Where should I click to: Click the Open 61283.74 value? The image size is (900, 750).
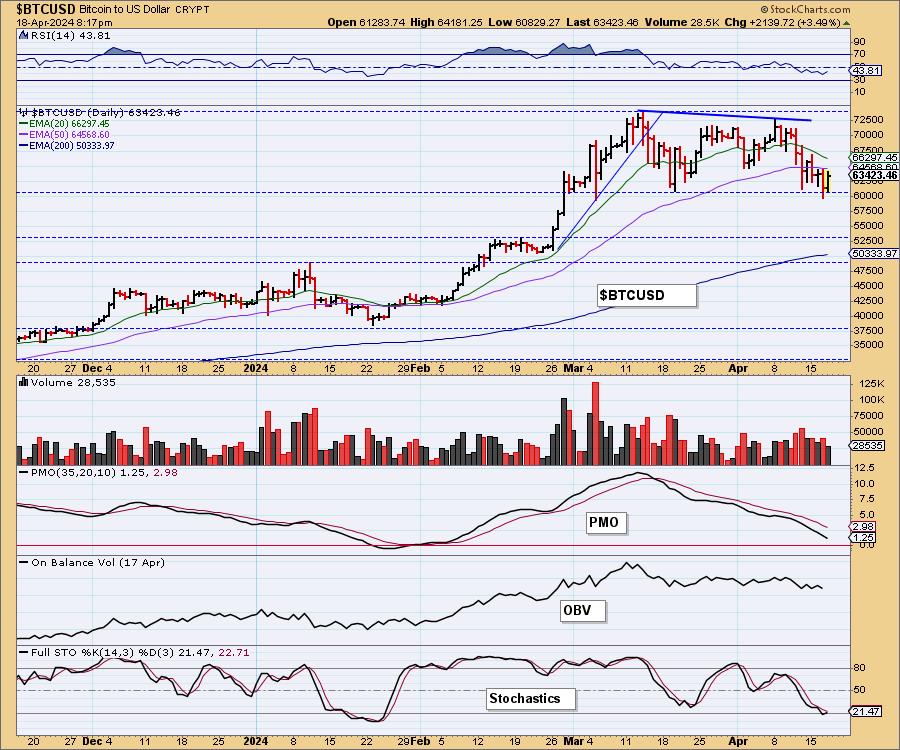(x=366, y=22)
